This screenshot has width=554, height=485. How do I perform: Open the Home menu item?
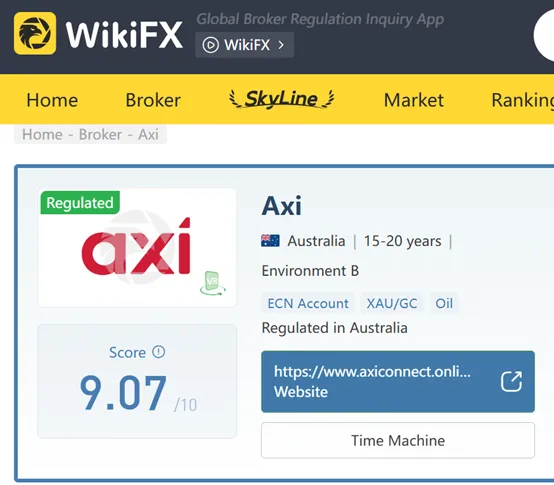point(52,100)
